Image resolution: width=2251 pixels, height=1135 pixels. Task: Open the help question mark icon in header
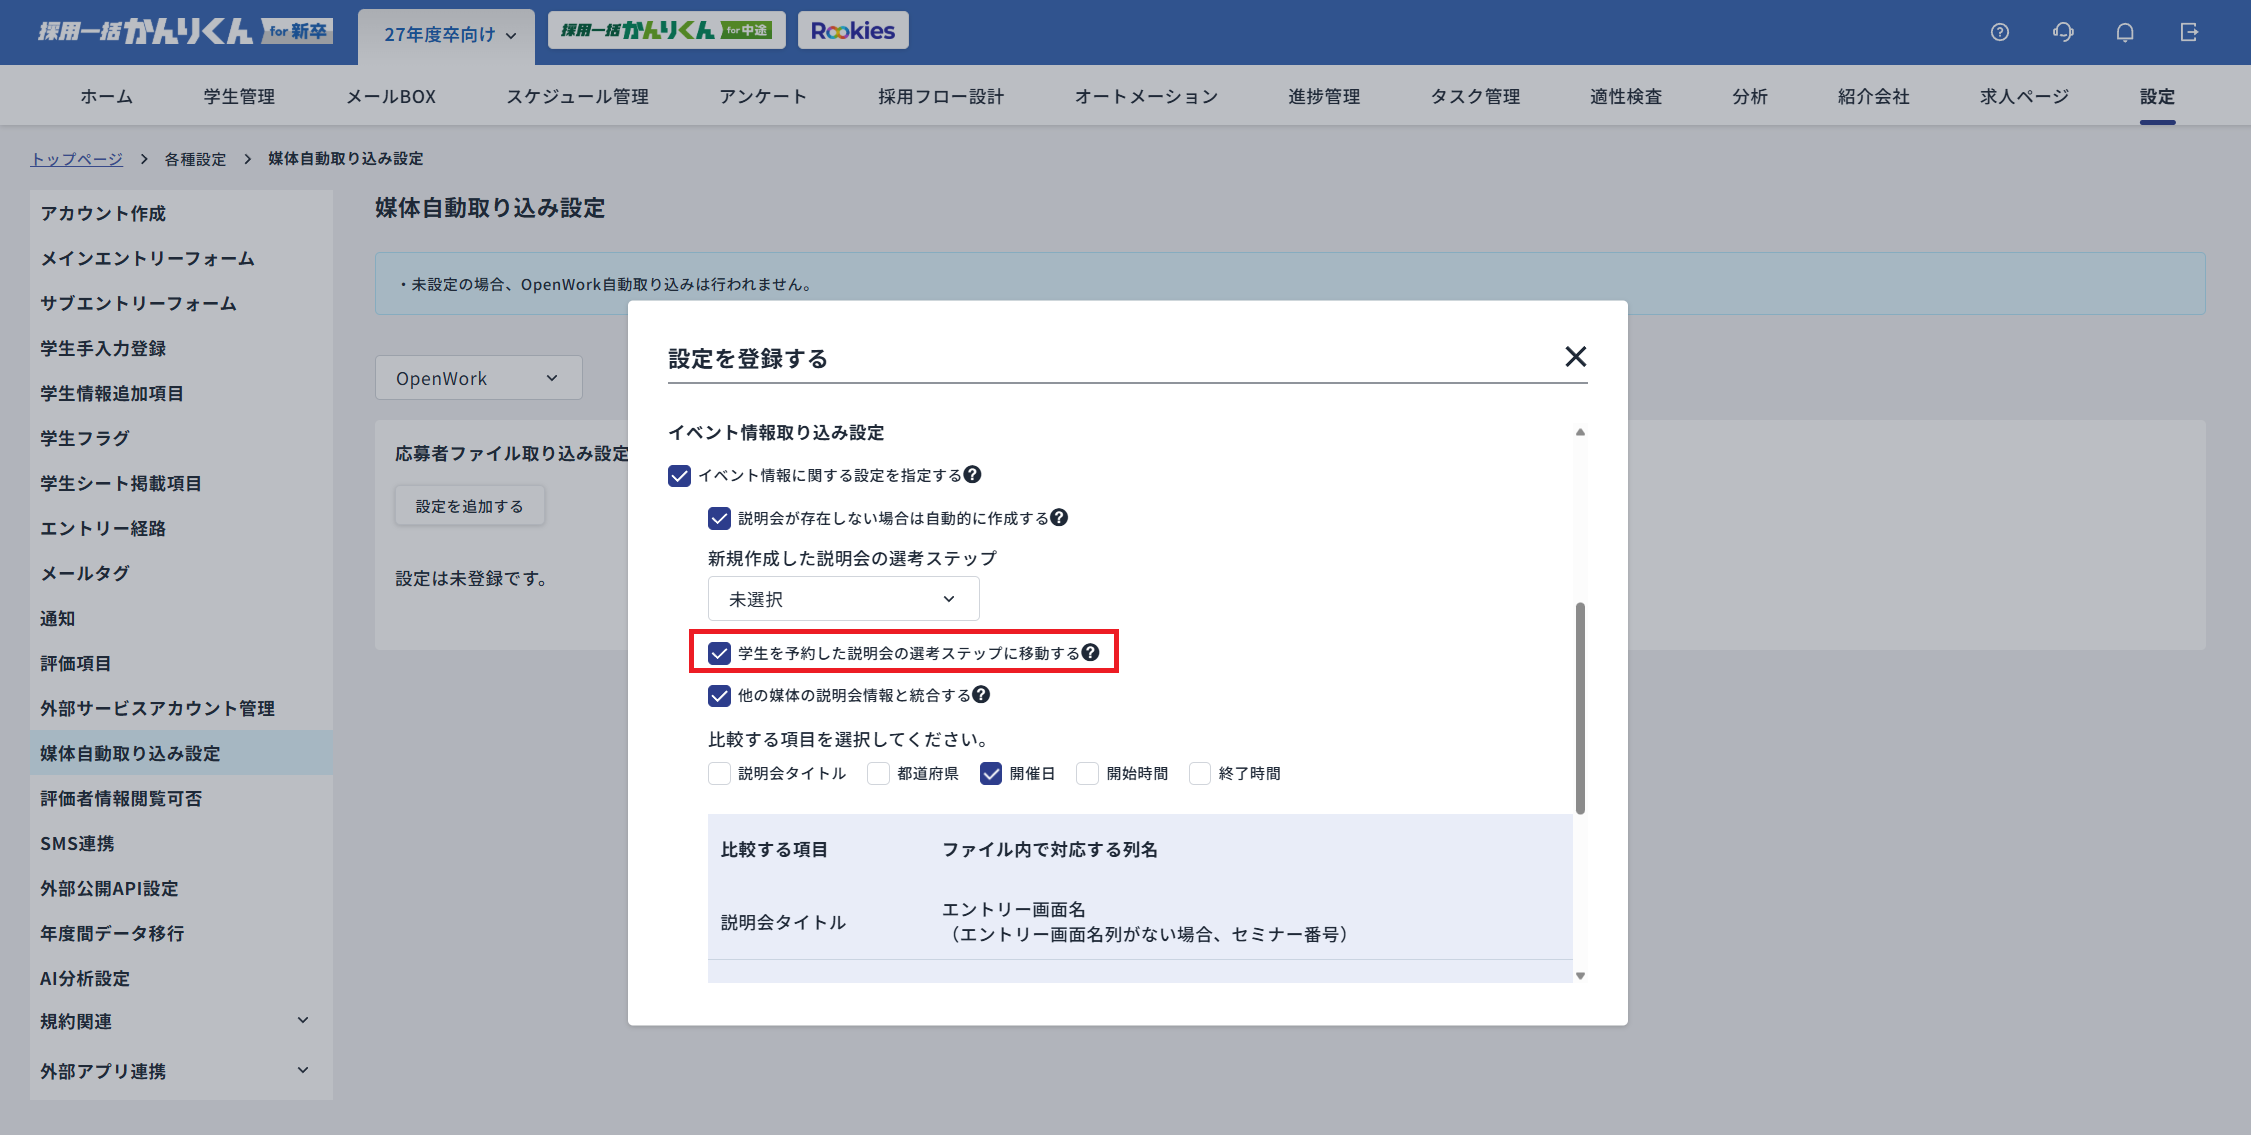click(2000, 32)
